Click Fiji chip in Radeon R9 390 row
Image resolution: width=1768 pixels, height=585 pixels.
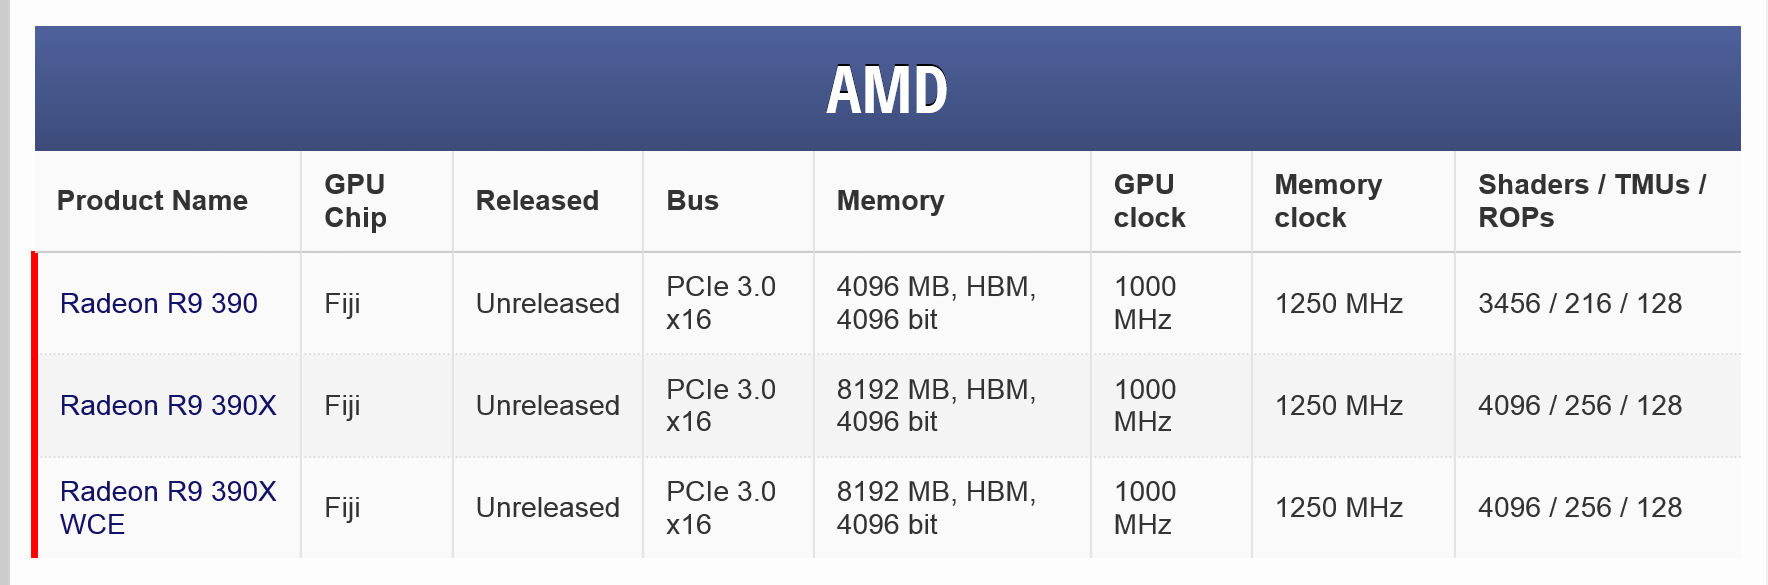pyautogui.click(x=342, y=303)
